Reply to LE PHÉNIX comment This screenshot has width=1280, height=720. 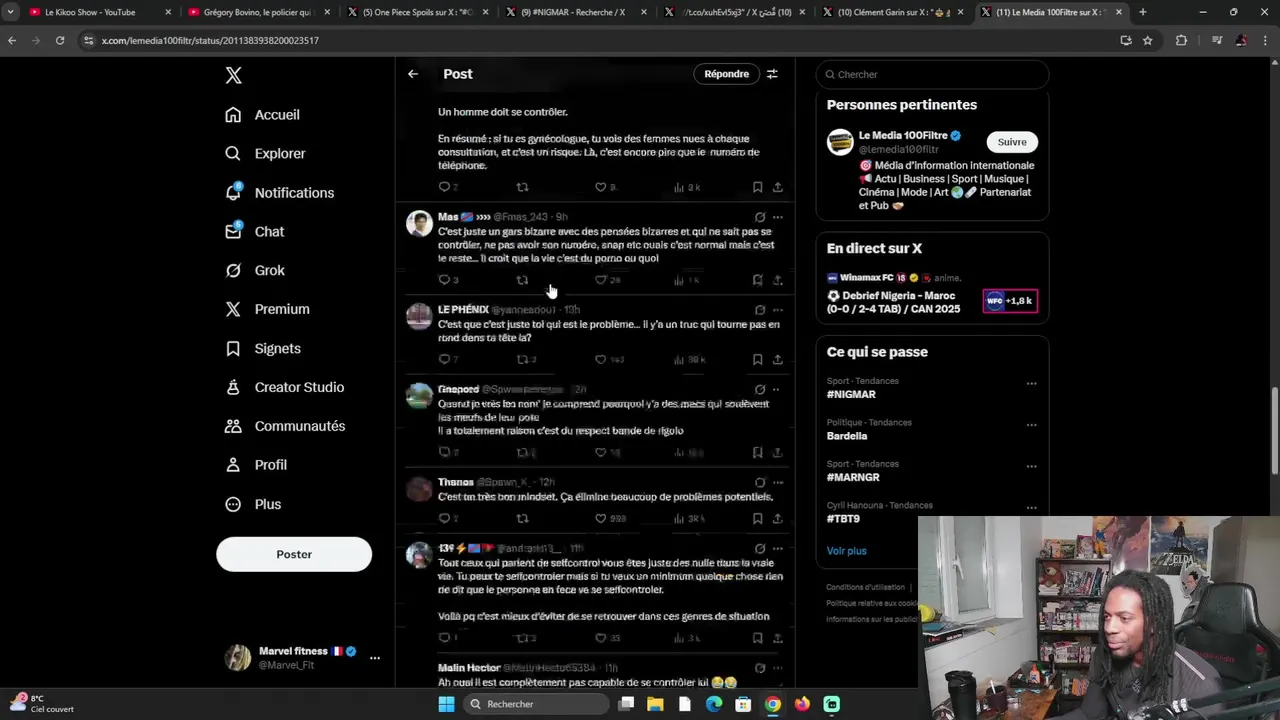click(x=444, y=360)
